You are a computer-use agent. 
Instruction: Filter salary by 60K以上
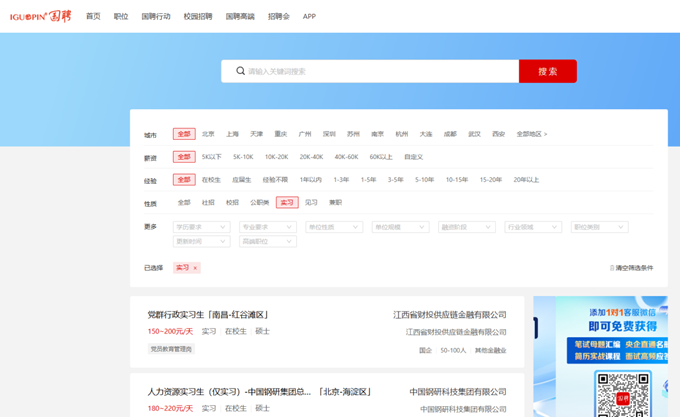381,157
